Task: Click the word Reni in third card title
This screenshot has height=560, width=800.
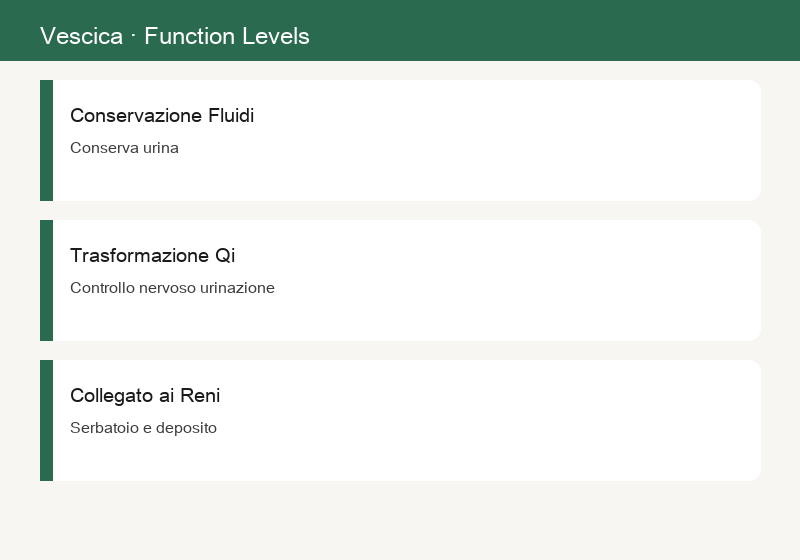Action: [x=199, y=396]
